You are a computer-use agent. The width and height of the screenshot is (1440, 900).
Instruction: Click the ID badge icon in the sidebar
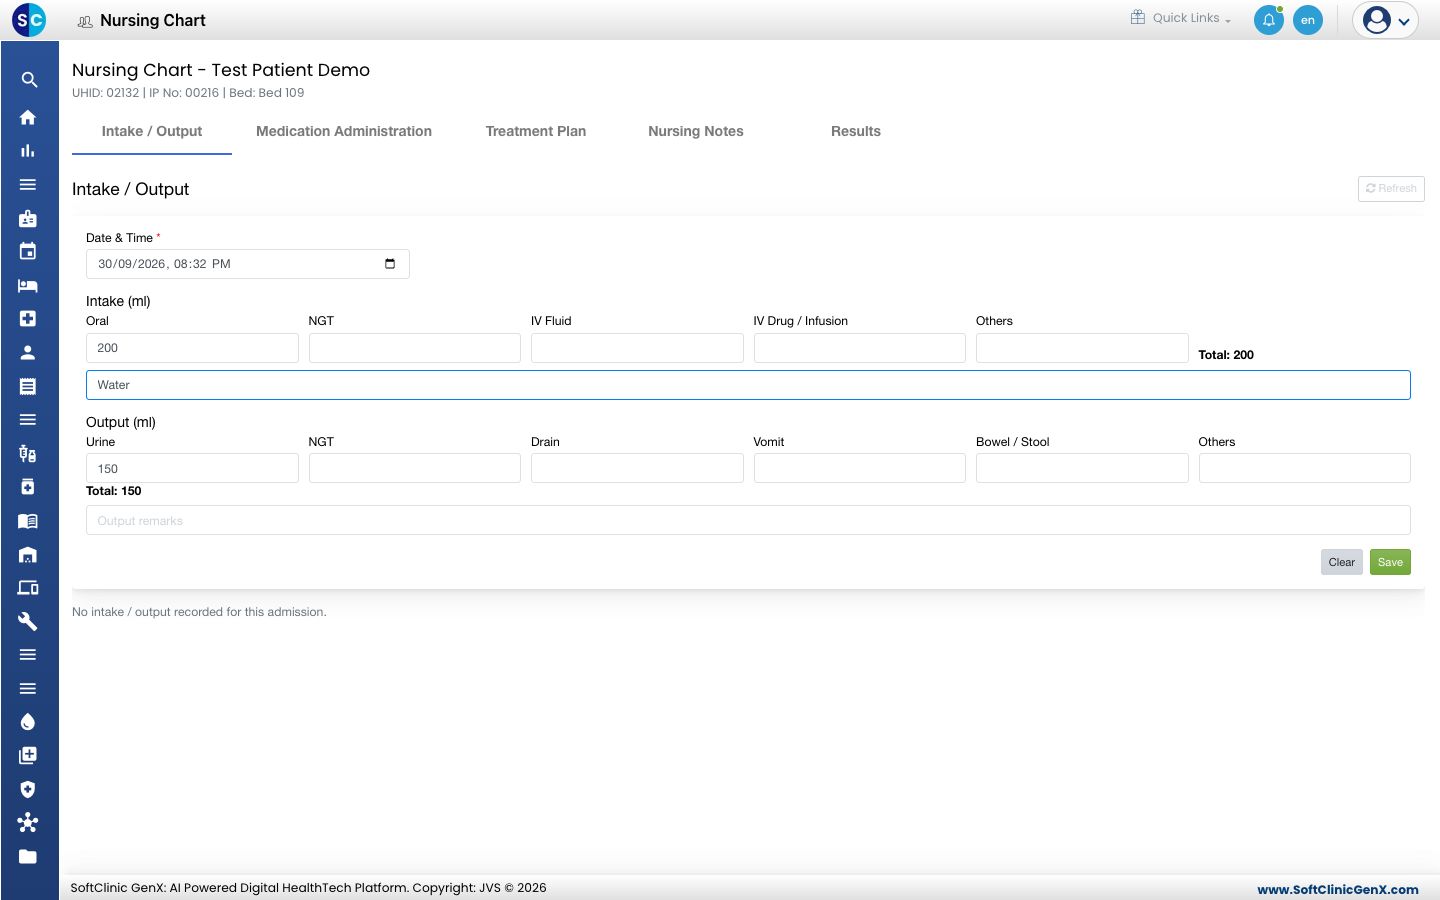click(28, 218)
